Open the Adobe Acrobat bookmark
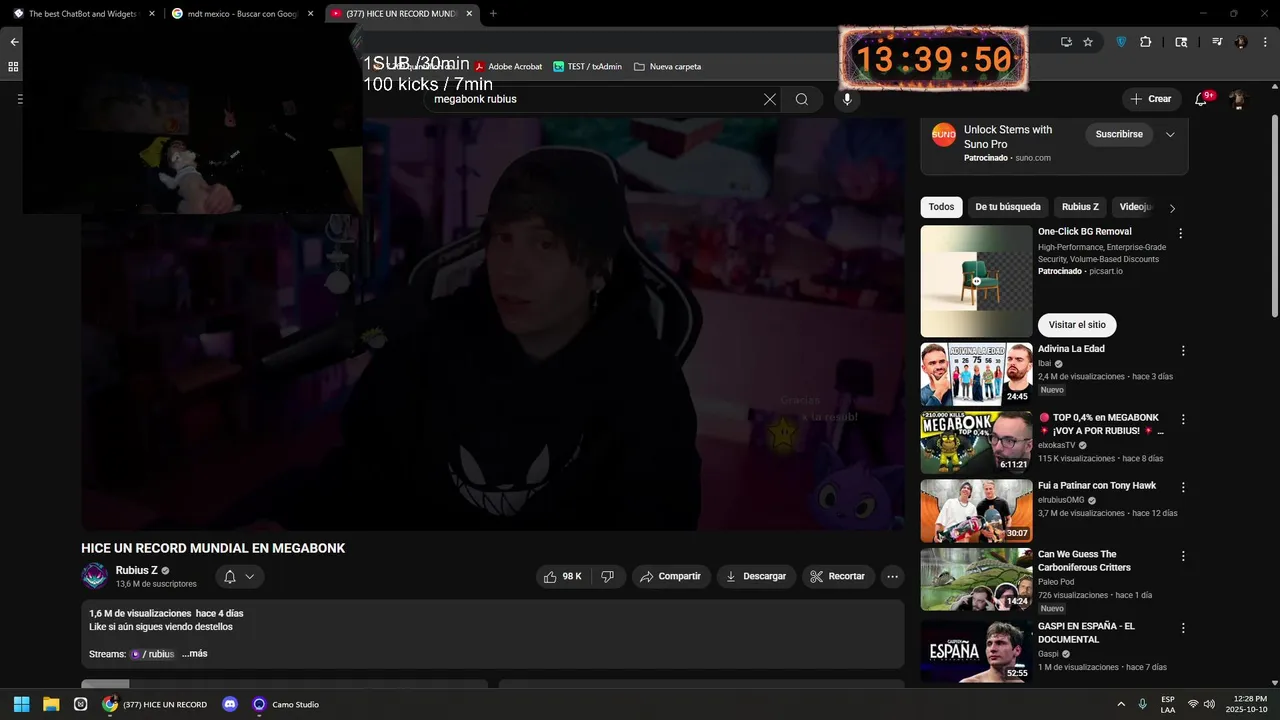The image size is (1280, 720). (x=508, y=66)
